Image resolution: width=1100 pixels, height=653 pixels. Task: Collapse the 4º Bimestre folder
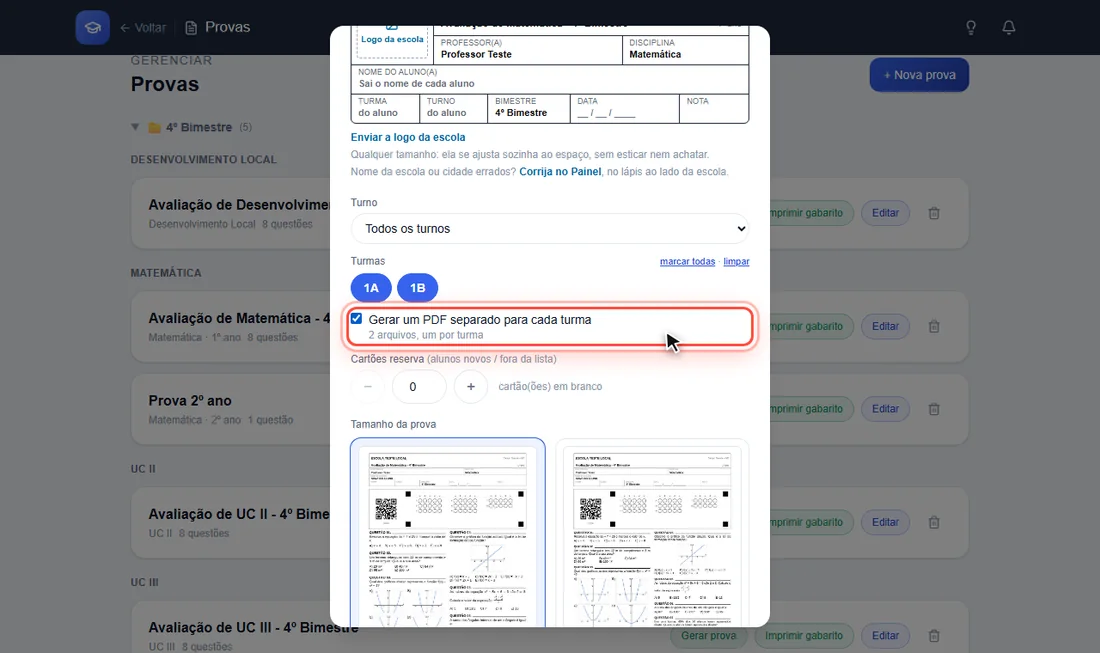pyautogui.click(x=135, y=127)
